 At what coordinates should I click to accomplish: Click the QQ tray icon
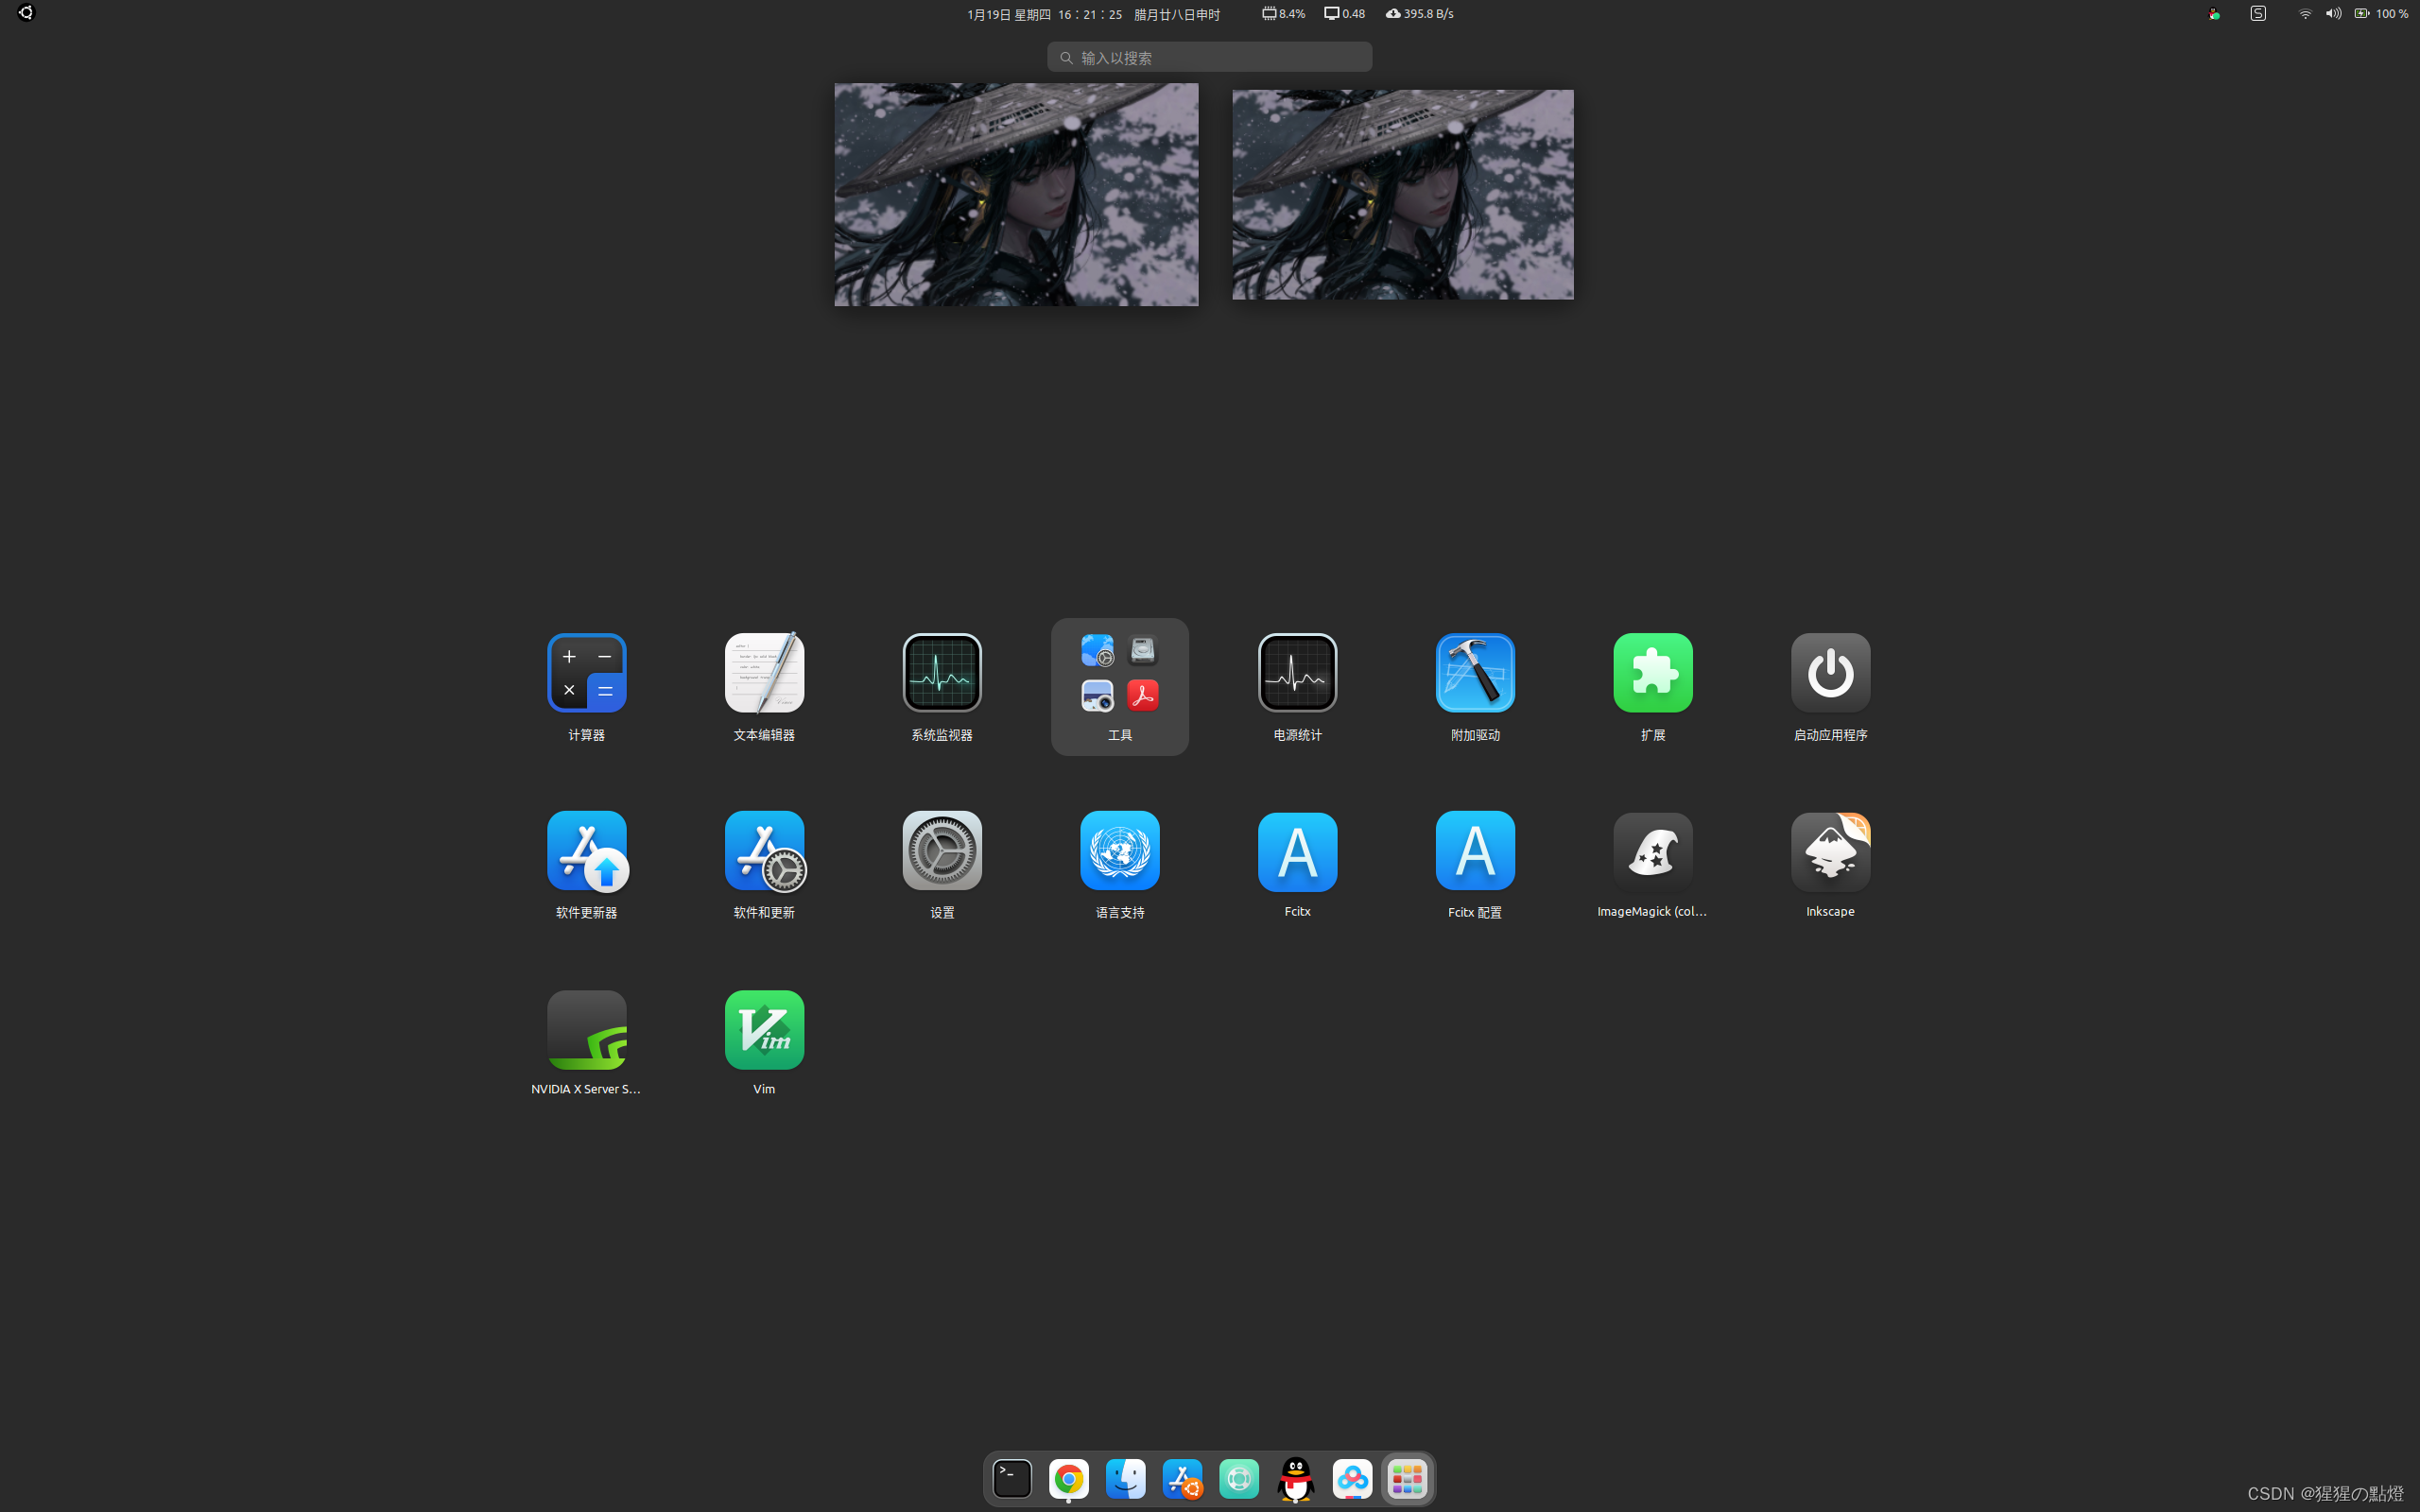[x=2214, y=13]
